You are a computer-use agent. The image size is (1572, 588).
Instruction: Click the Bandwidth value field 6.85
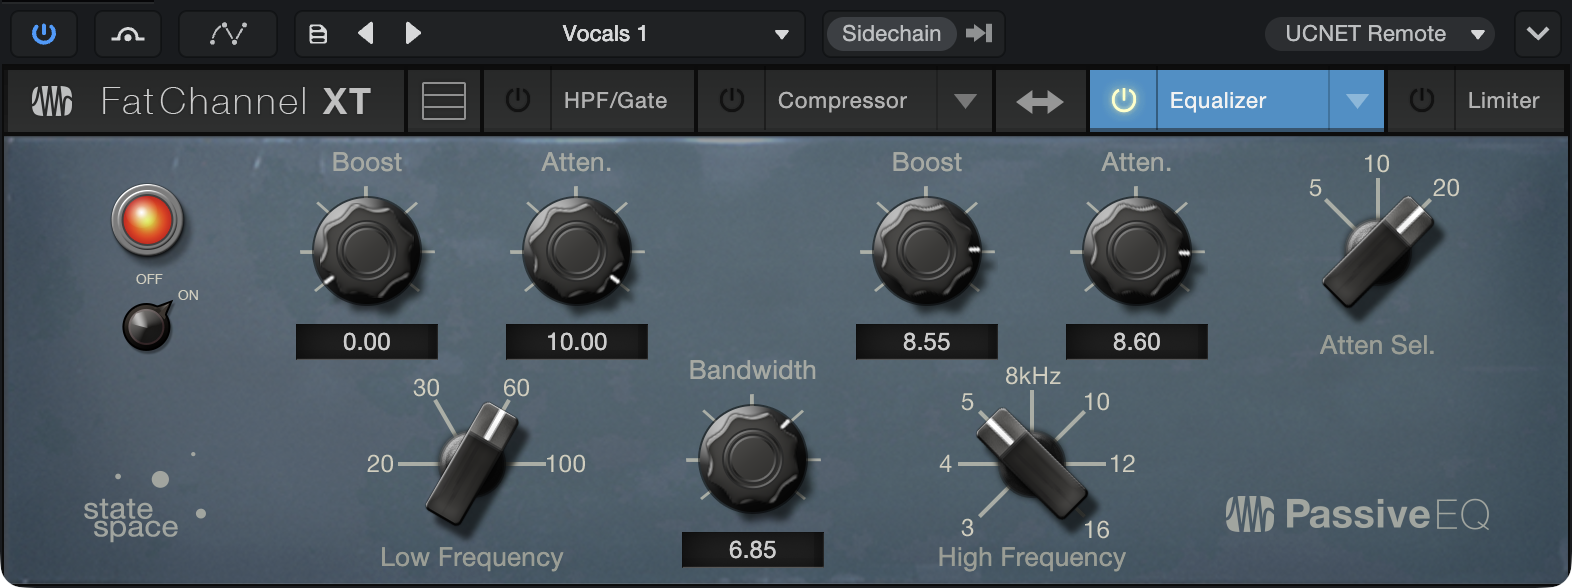(753, 550)
